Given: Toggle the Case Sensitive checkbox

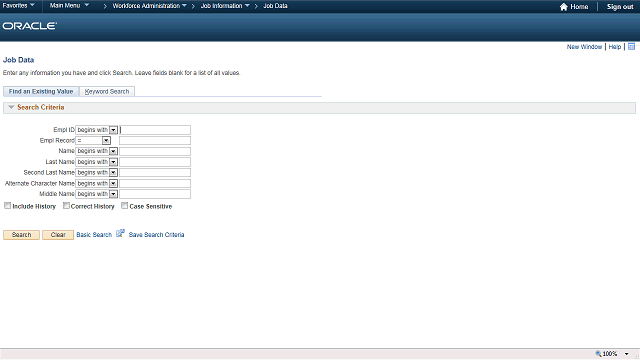Looking at the screenshot, I should (124, 206).
